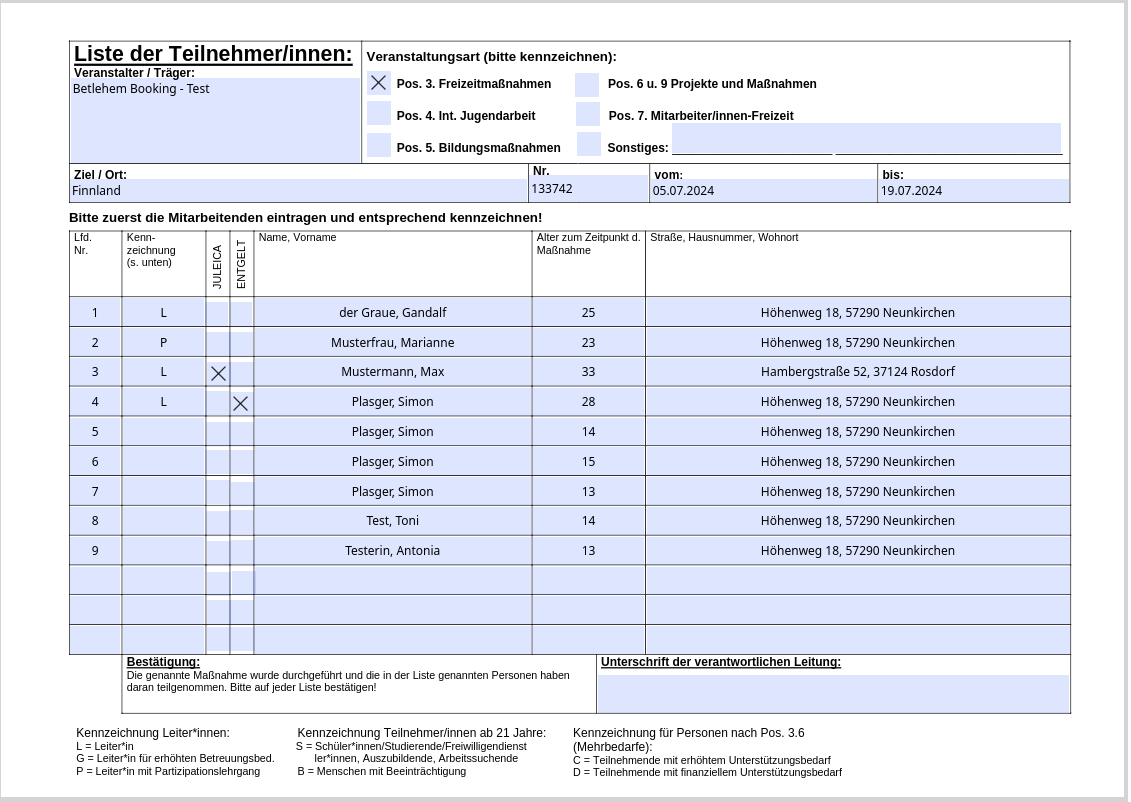Screen dimensions: 1131x802
Task: Tick the Pos. 5 Bildungsmaßnahmen checkbox
Action: (x=378, y=146)
